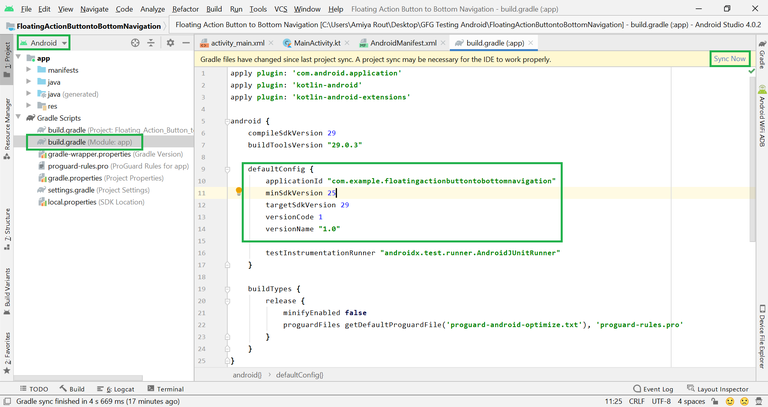Open the Android project view dropdown
The width and height of the screenshot is (768, 407).
click(x=44, y=43)
